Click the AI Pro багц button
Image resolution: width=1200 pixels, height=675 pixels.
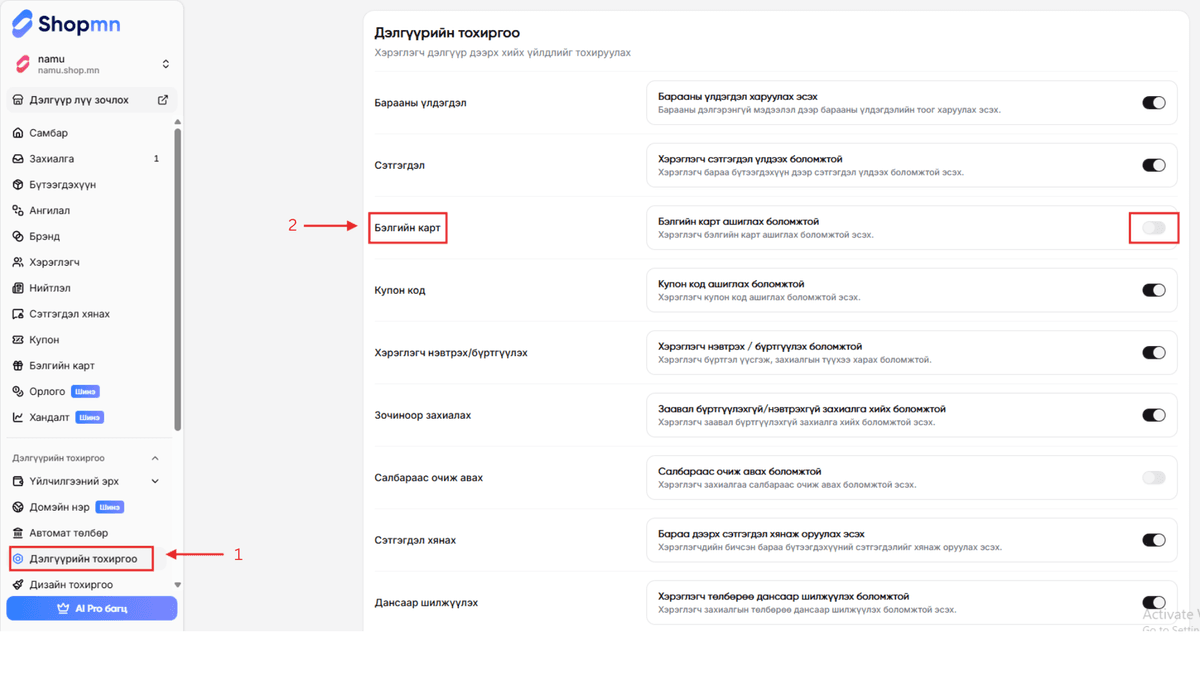pyautogui.click(x=92, y=608)
